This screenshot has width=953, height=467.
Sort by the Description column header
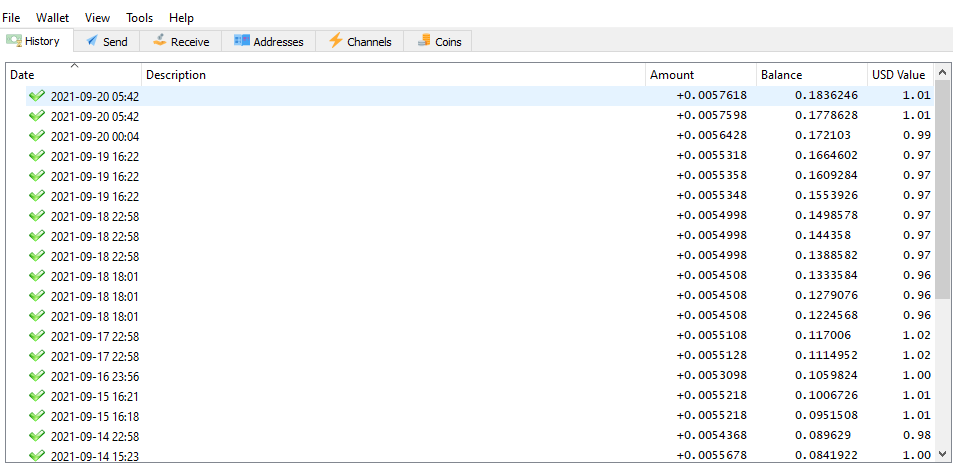[x=393, y=75]
